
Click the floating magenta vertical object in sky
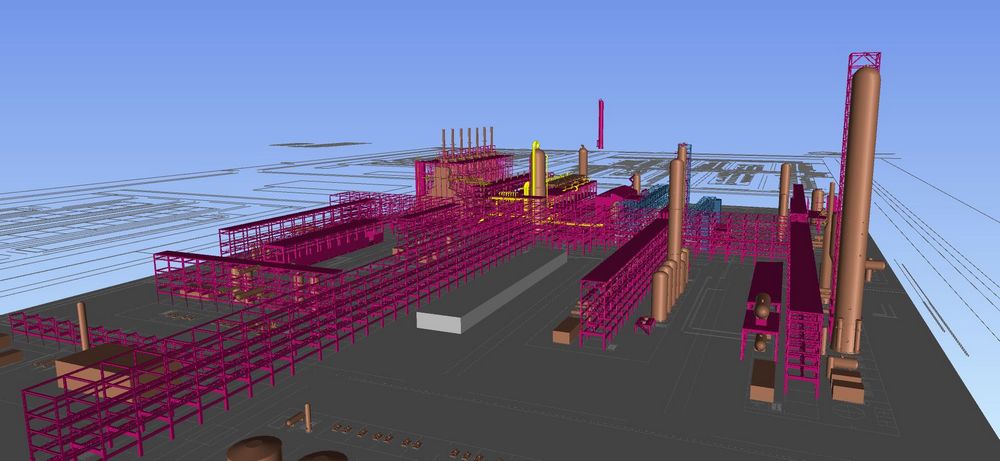600,123
